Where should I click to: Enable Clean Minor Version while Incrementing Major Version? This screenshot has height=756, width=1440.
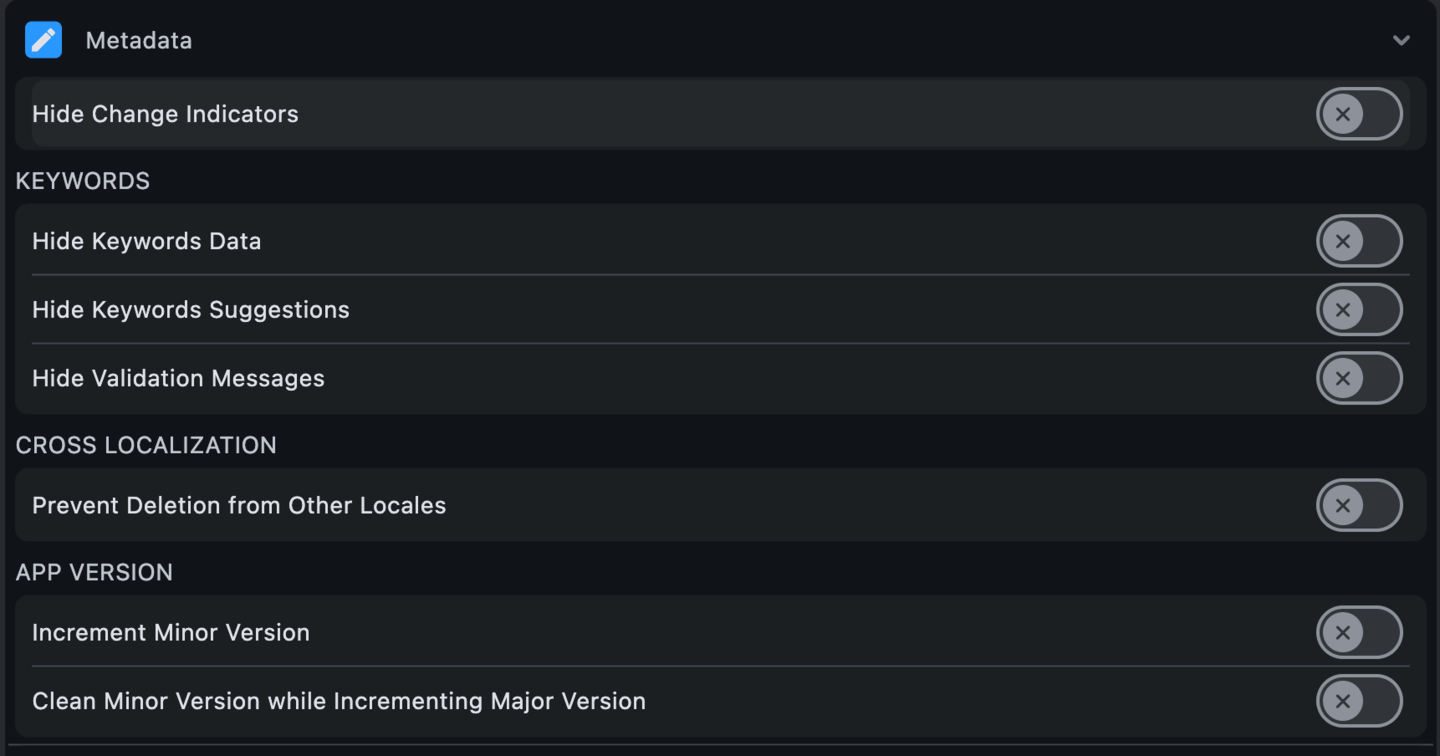pyautogui.click(x=1360, y=701)
